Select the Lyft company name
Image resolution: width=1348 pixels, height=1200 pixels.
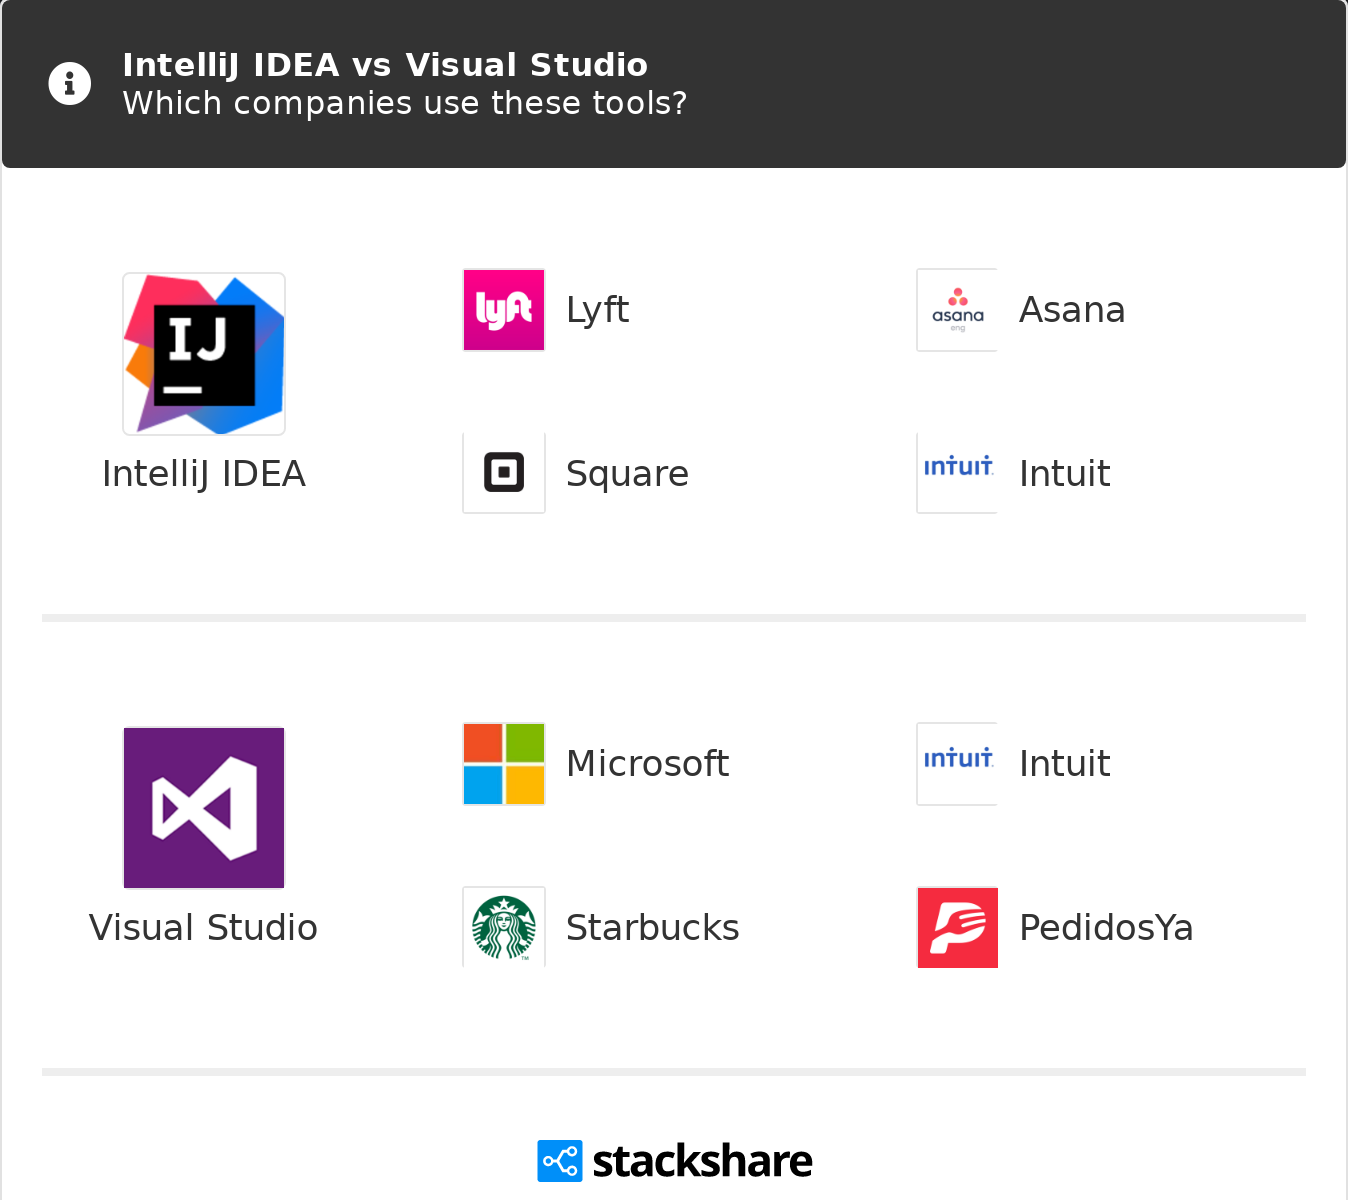coord(597,310)
